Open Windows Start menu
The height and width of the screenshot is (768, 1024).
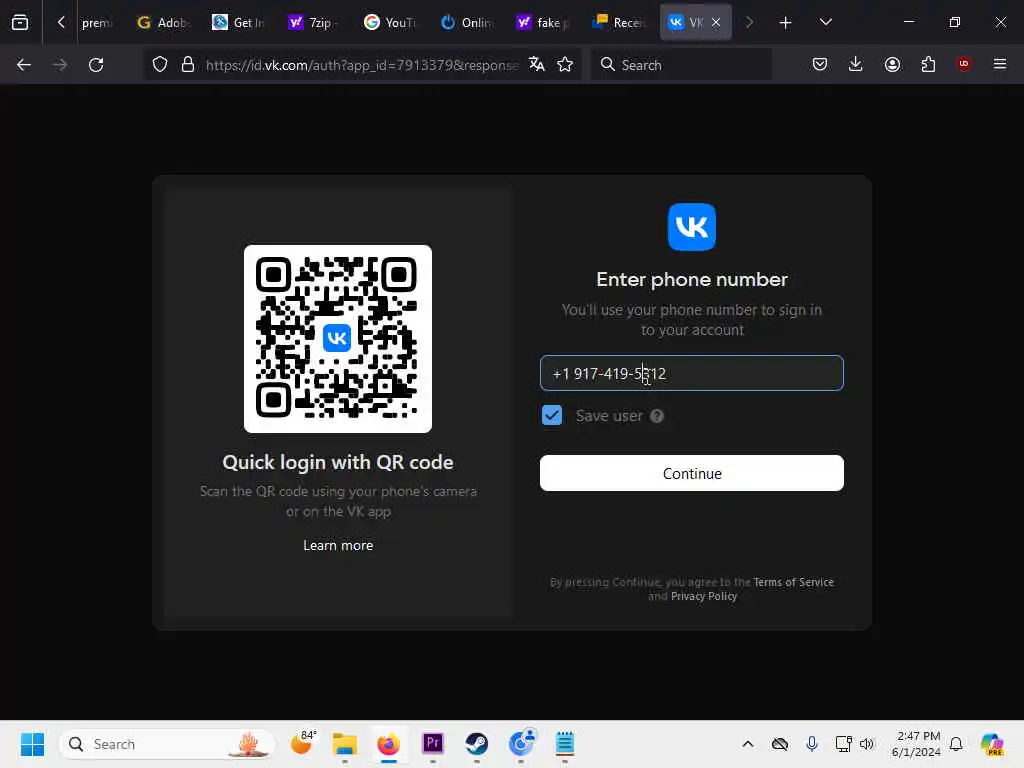point(32,744)
